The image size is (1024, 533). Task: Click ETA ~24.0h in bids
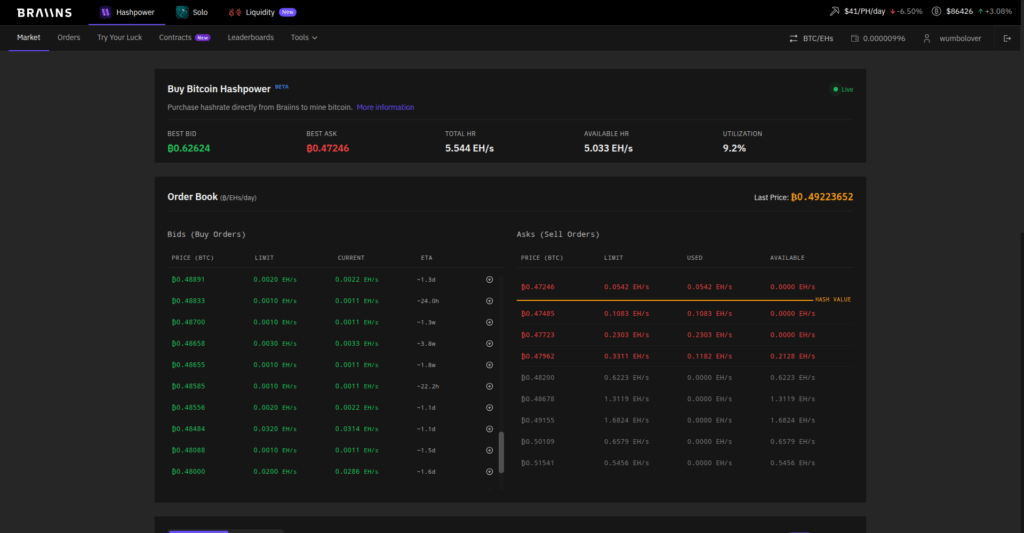pyautogui.click(x=428, y=301)
